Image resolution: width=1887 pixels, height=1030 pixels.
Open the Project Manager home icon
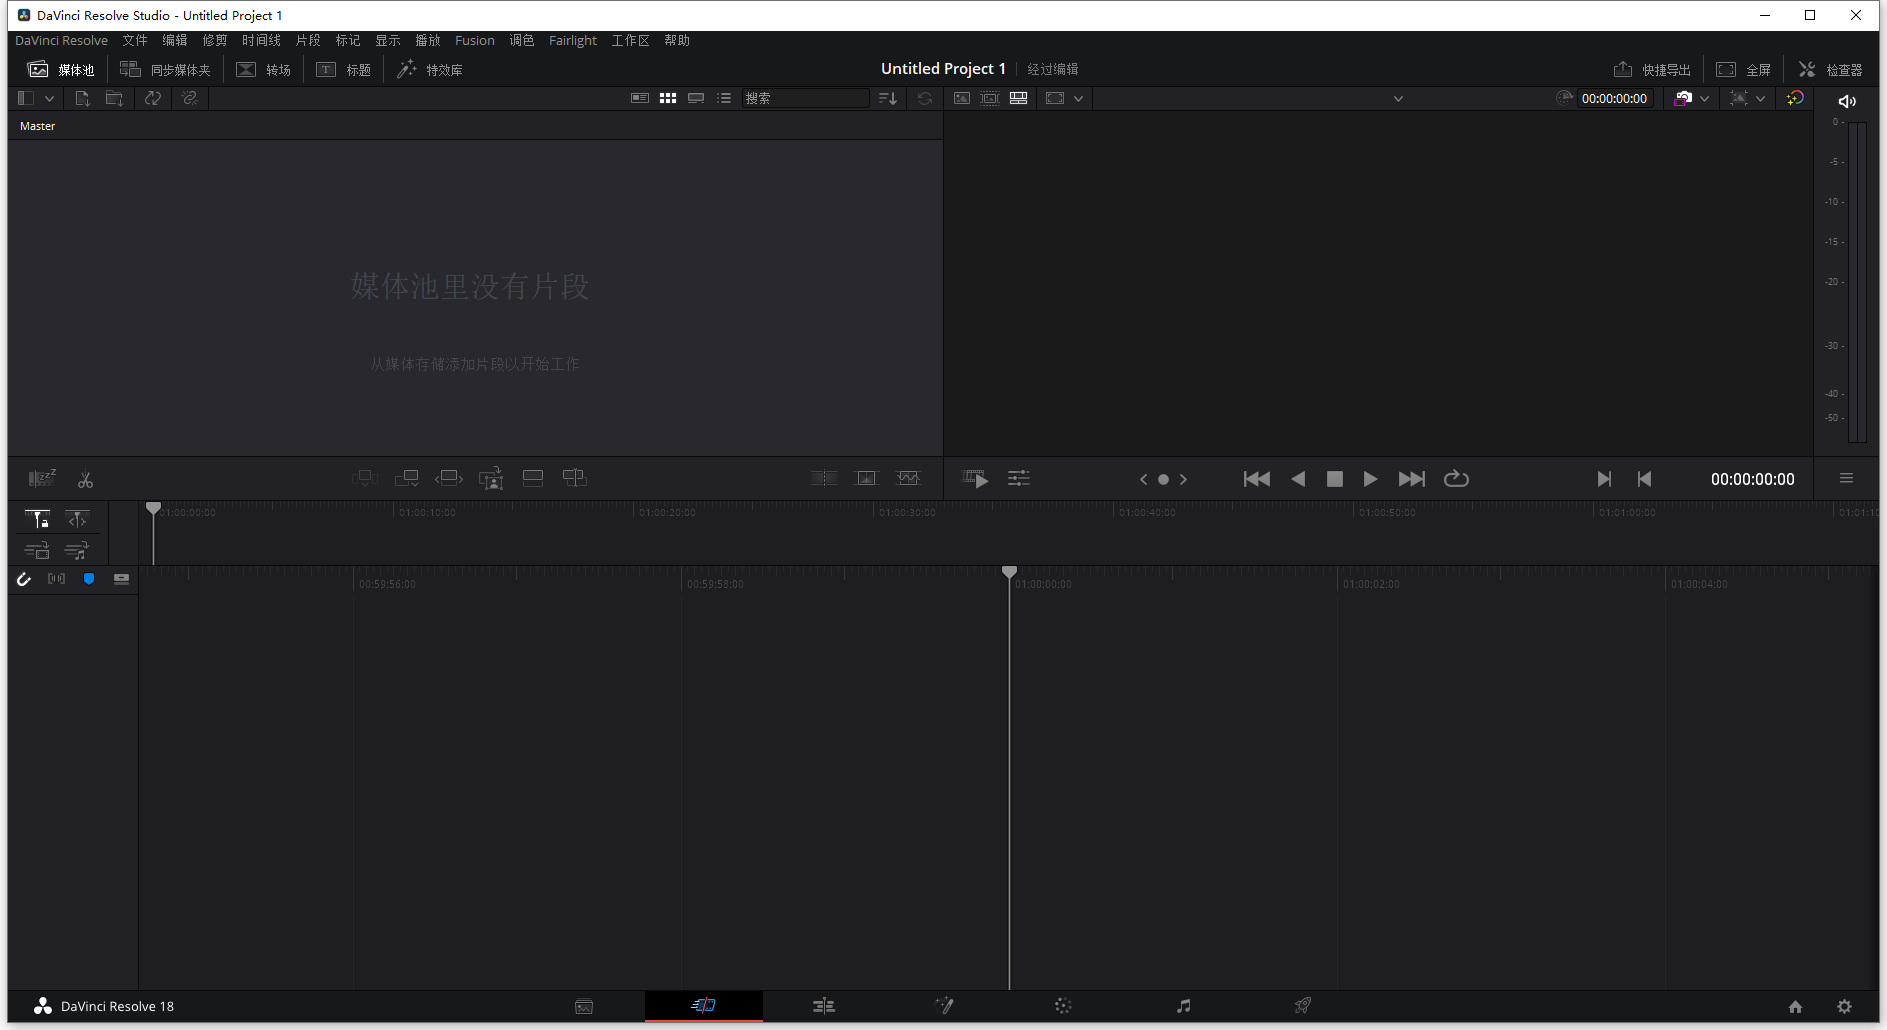point(1796,1007)
